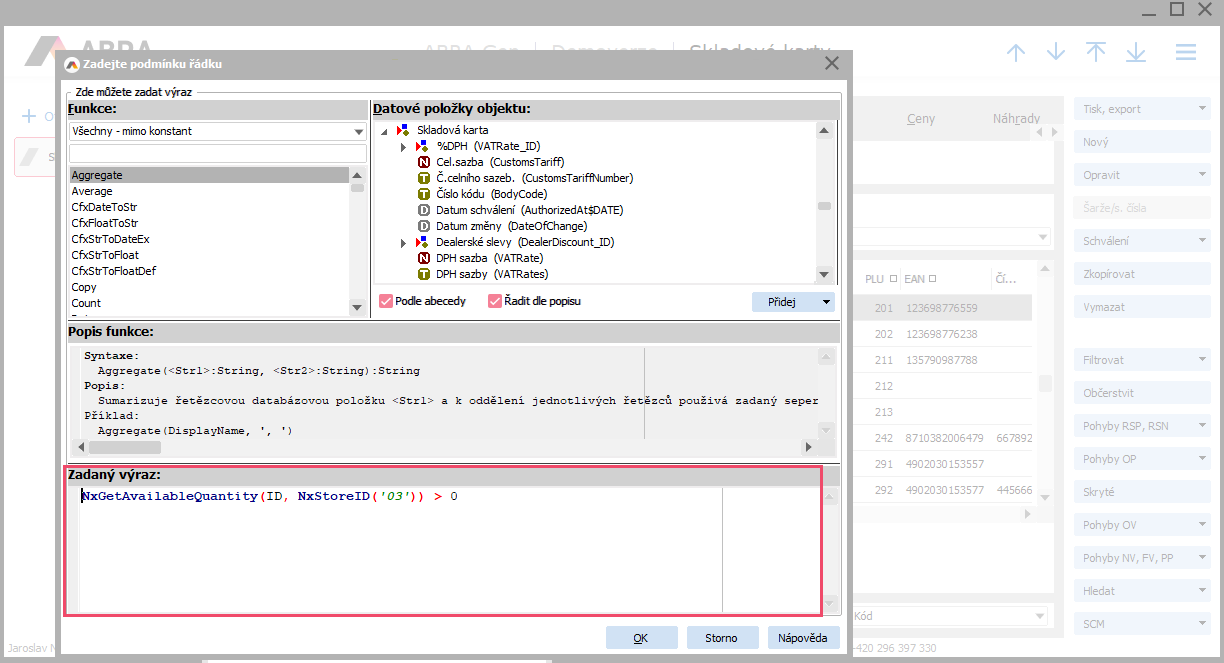Screen dimensions: 1224x663
Task: Click the OK button in the dialog
Action: point(641,638)
